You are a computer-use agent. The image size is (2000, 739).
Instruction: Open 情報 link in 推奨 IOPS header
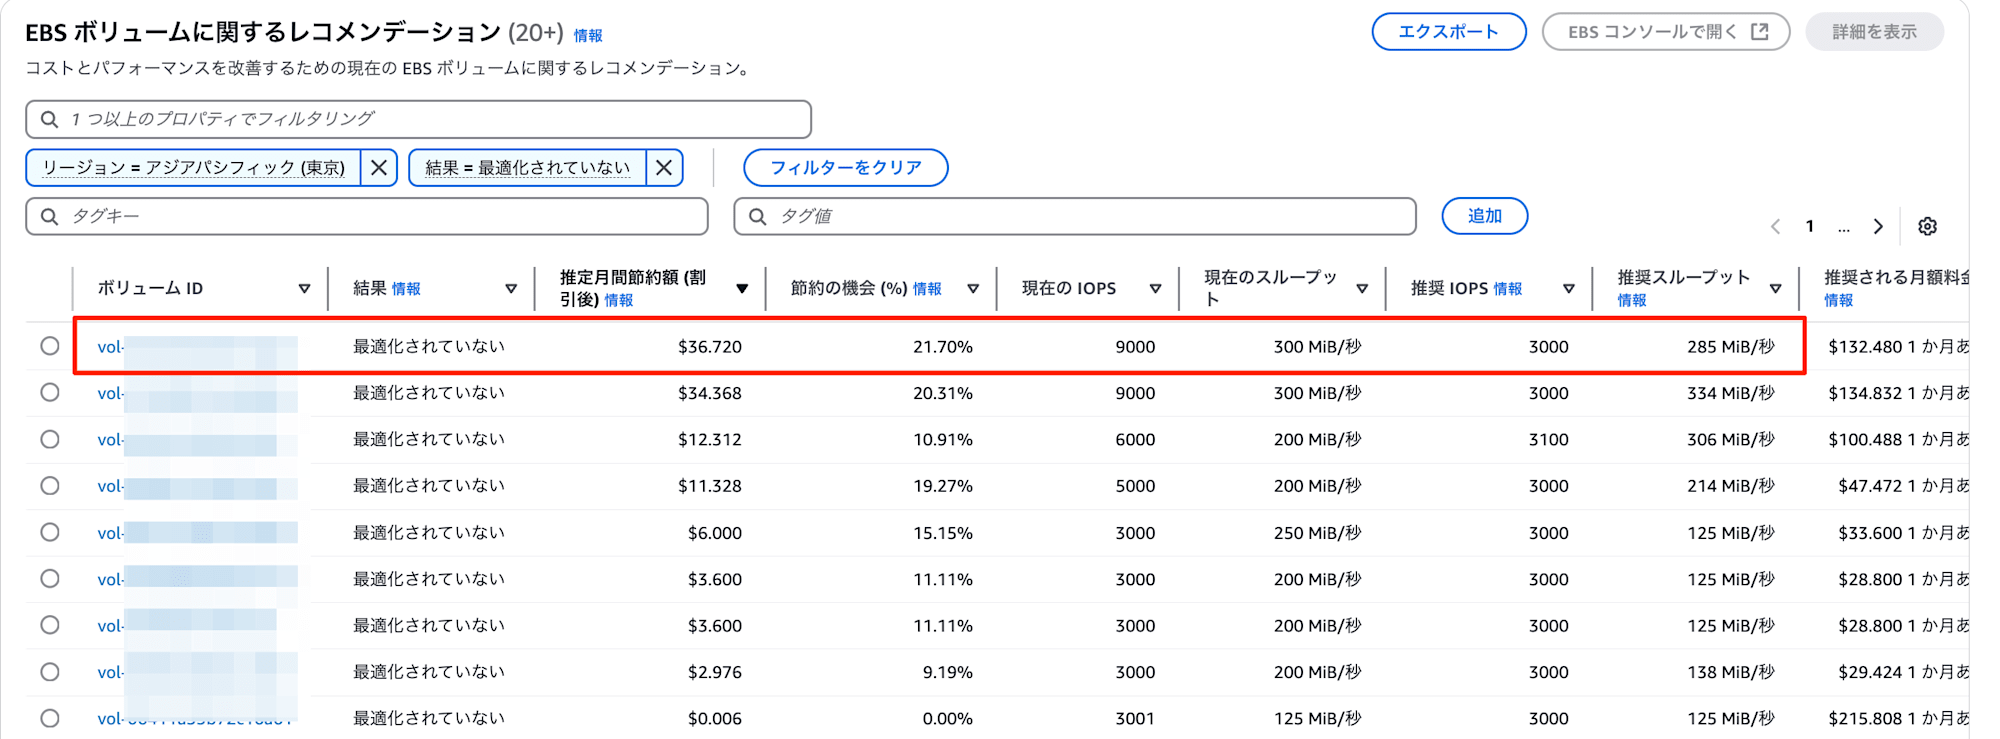point(1508,289)
